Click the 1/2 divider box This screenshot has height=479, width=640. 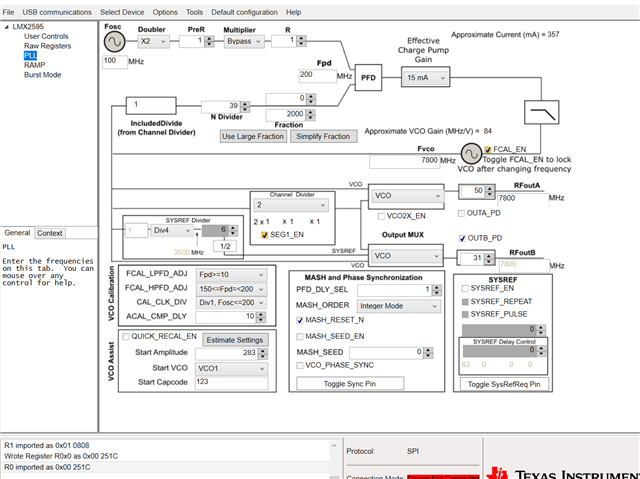point(225,246)
